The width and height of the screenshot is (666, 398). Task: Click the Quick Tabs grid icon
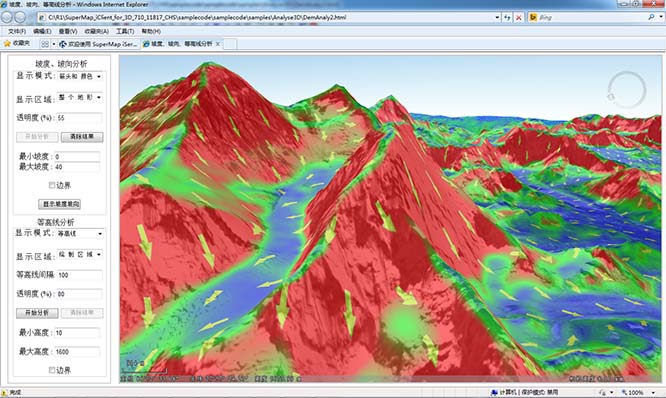pyautogui.click(x=45, y=44)
